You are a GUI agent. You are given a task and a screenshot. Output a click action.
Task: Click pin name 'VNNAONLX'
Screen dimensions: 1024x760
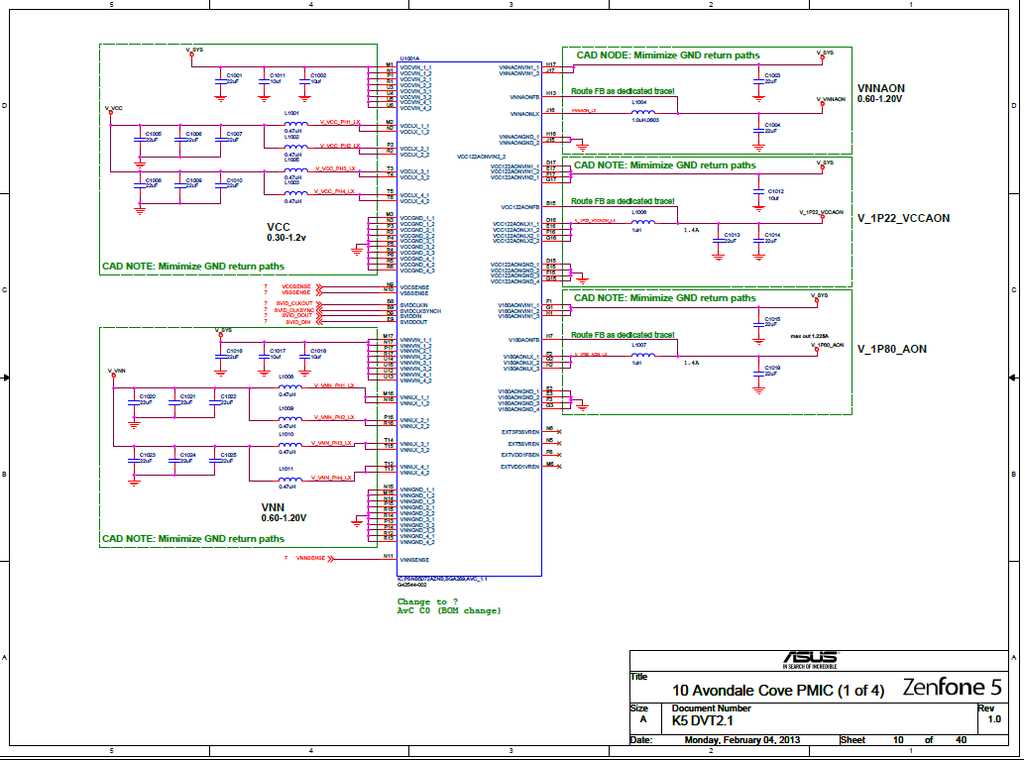click(x=525, y=114)
